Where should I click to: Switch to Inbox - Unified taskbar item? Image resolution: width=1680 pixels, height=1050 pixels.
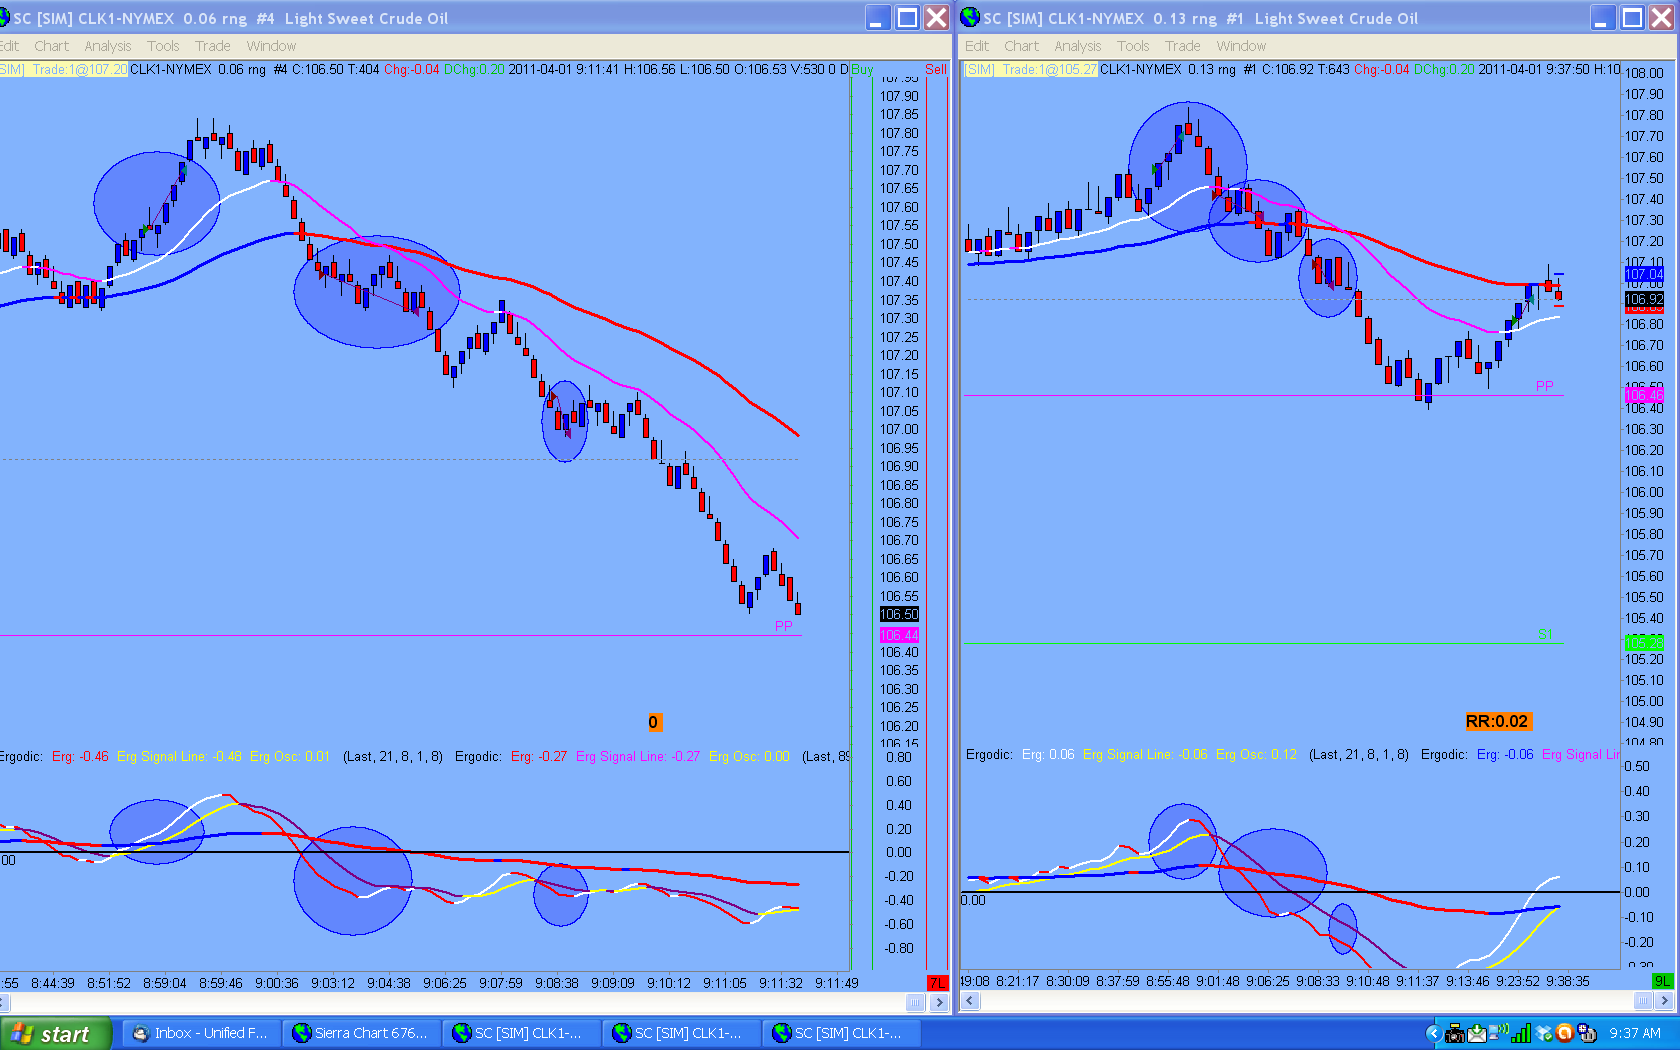201,1034
